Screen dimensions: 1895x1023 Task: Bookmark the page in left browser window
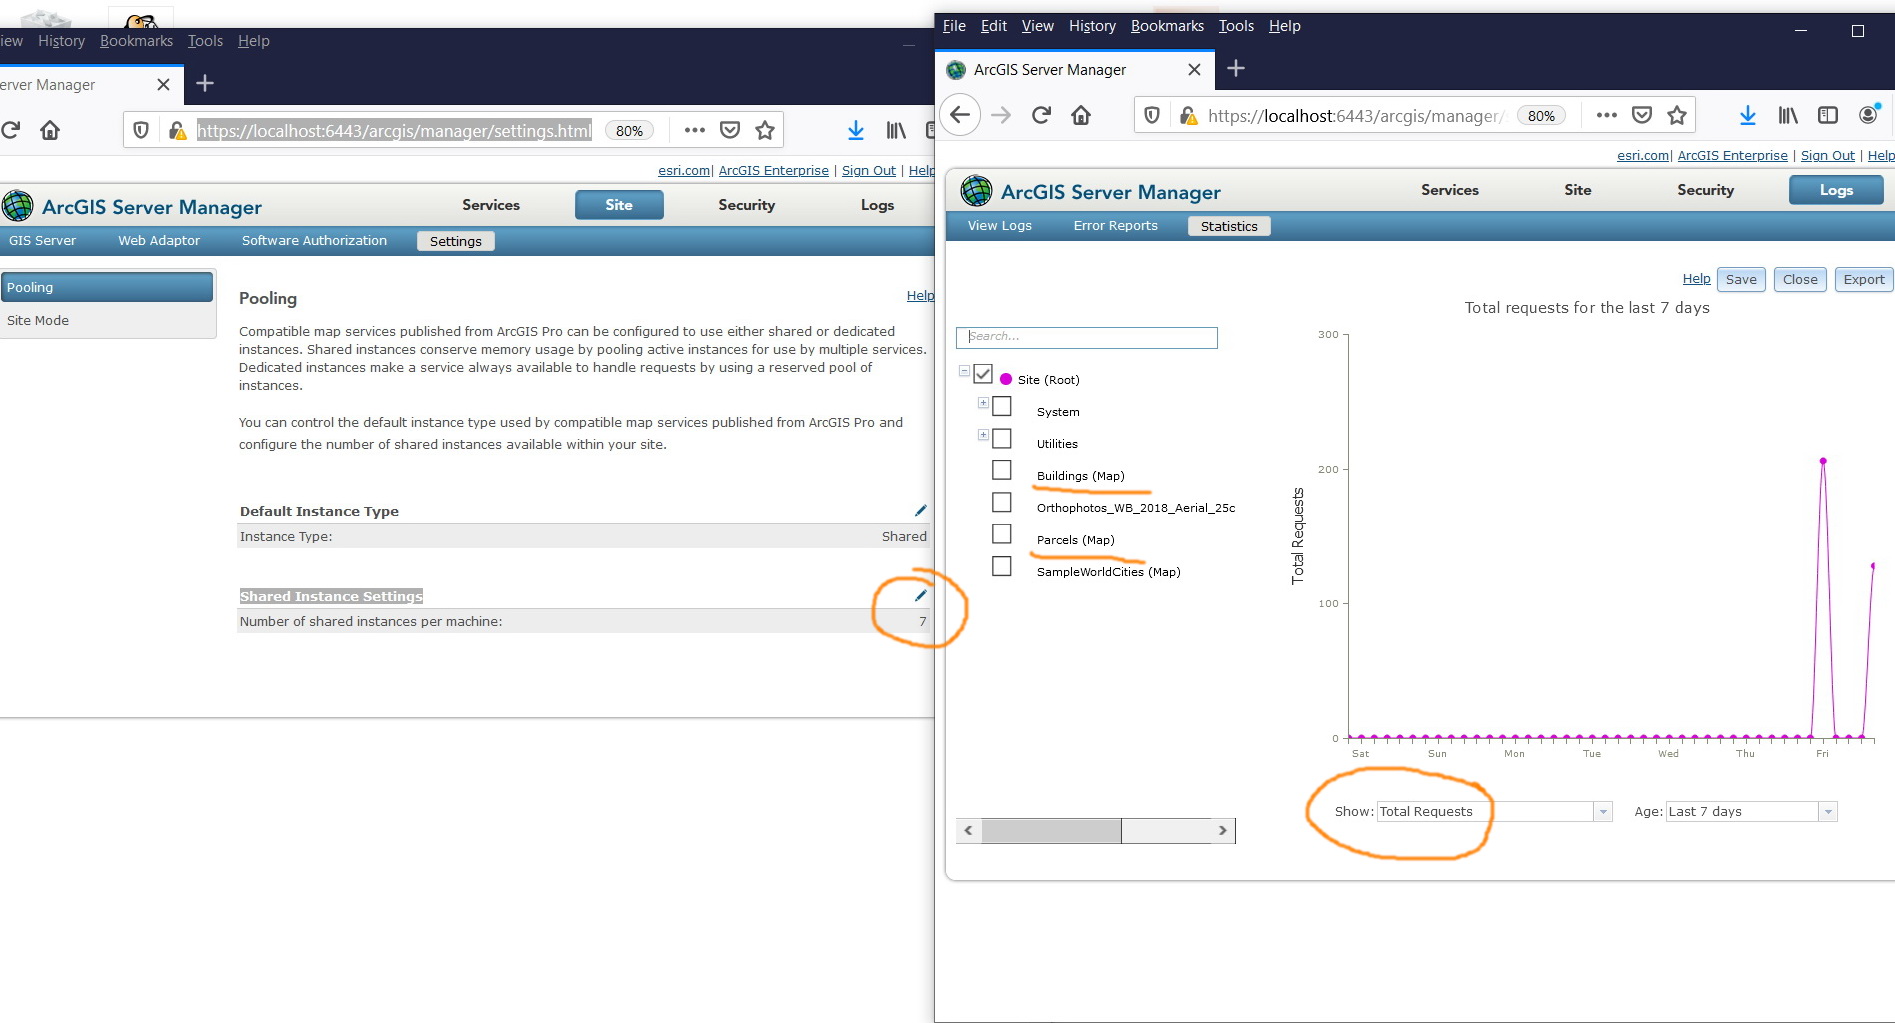coord(765,130)
